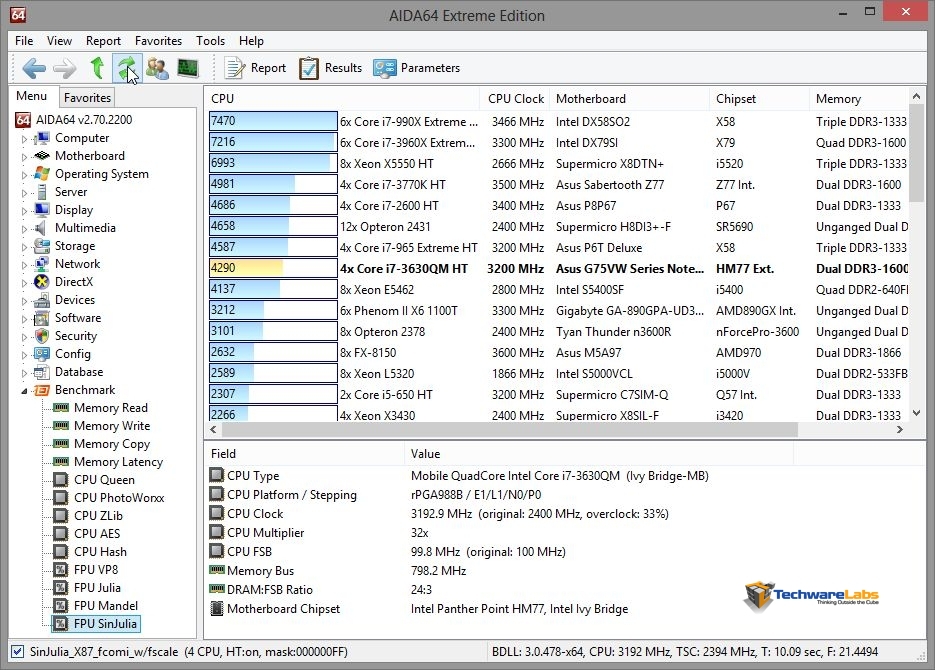Sort by the Chipset column header
The image size is (935, 670).
coord(759,98)
